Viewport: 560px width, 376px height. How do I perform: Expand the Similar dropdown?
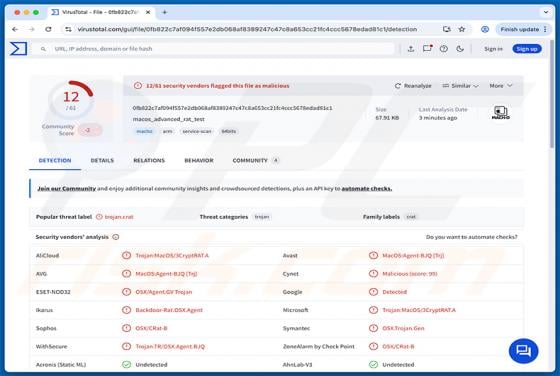coord(460,86)
